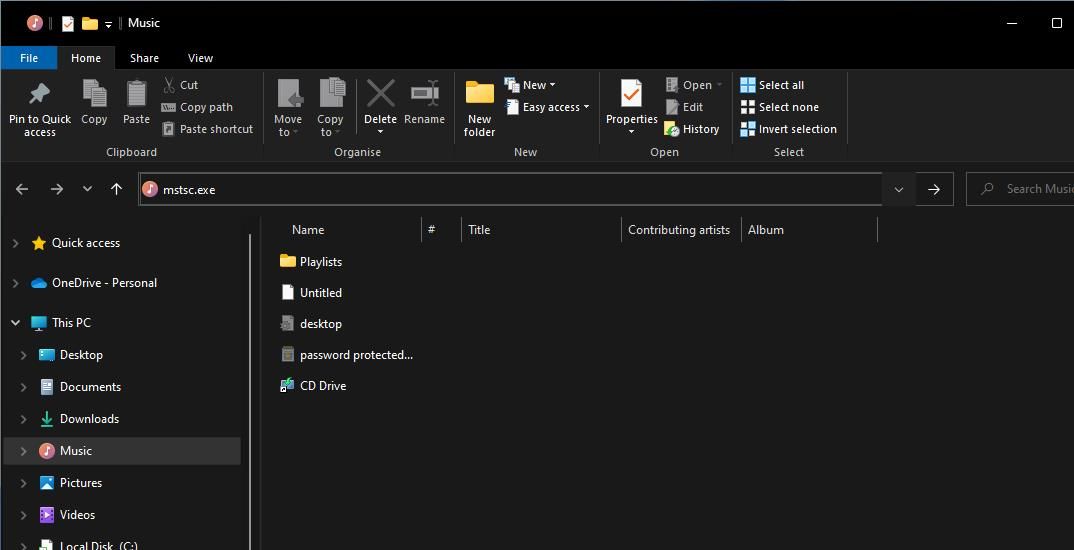
Task: Click Select none option
Action: (x=779, y=107)
